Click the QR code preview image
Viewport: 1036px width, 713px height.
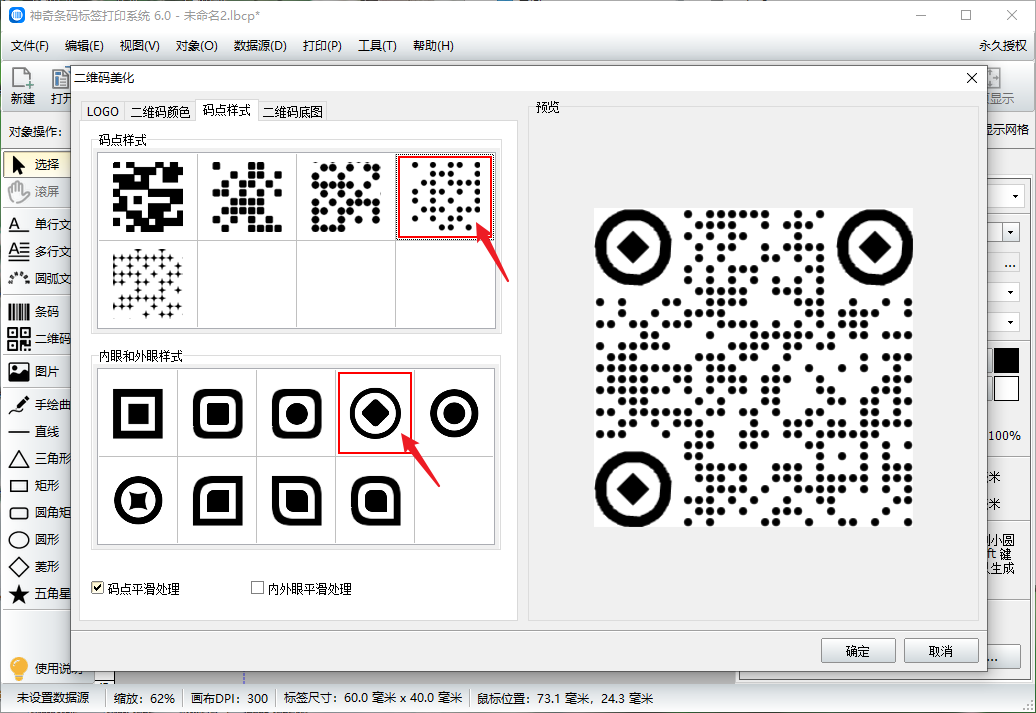tap(753, 367)
